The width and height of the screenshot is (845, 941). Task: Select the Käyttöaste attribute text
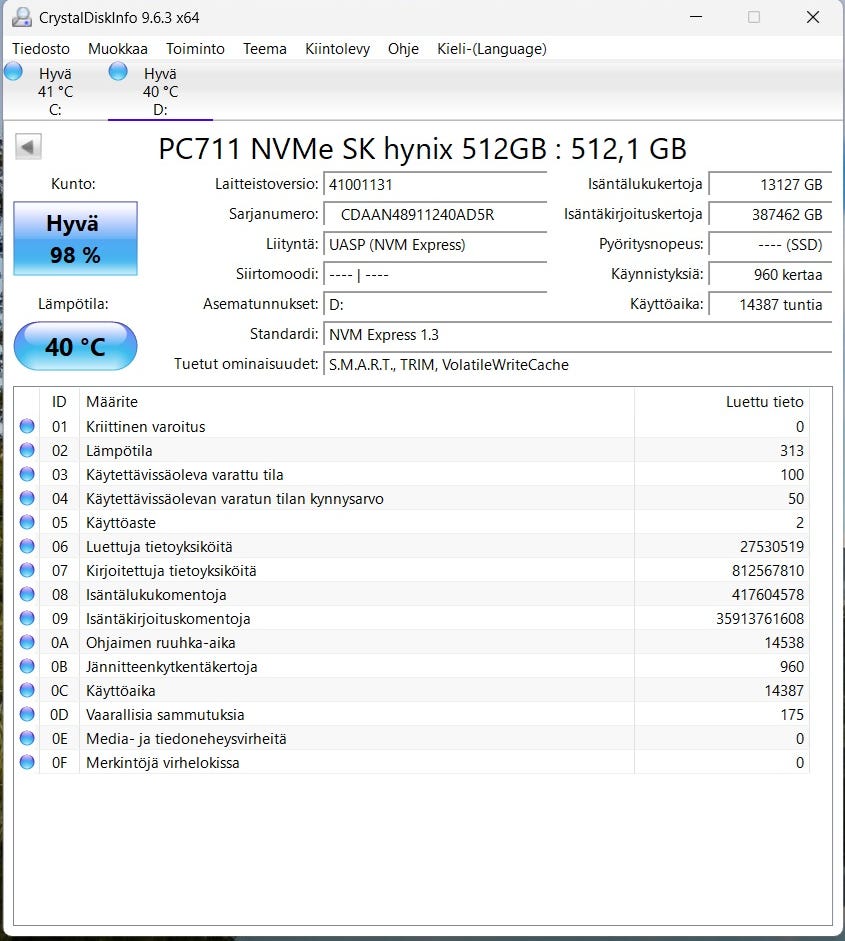click(x=121, y=523)
